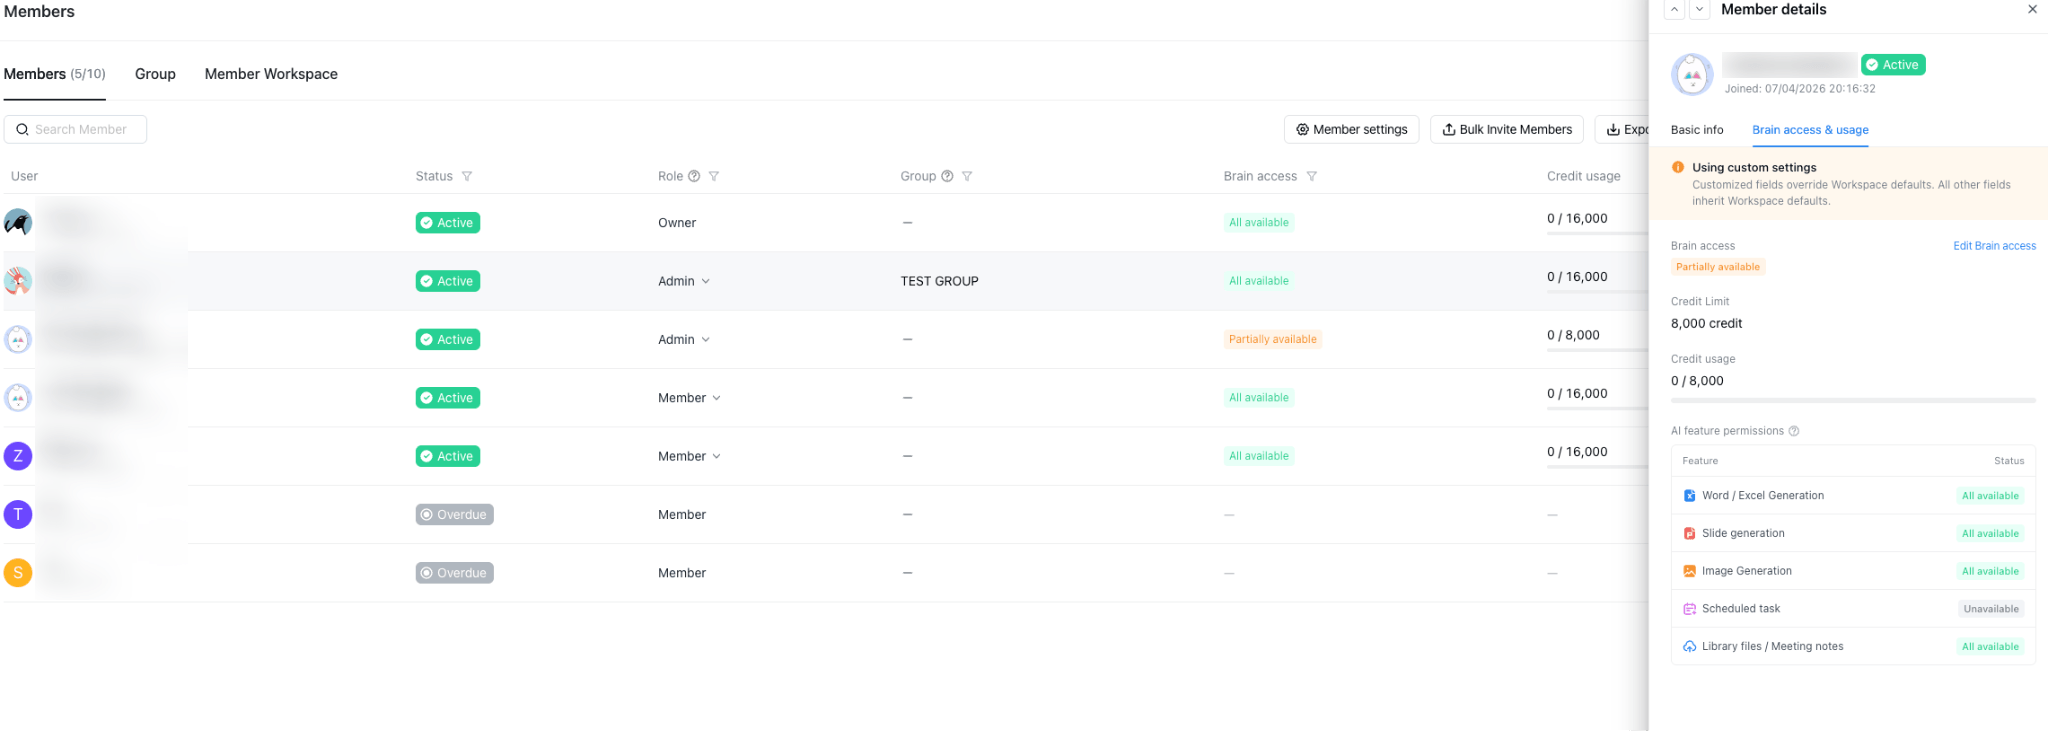This screenshot has width=2048, height=731.
Task: Open the Group column filter funnel
Action: [x=967, y=176]
